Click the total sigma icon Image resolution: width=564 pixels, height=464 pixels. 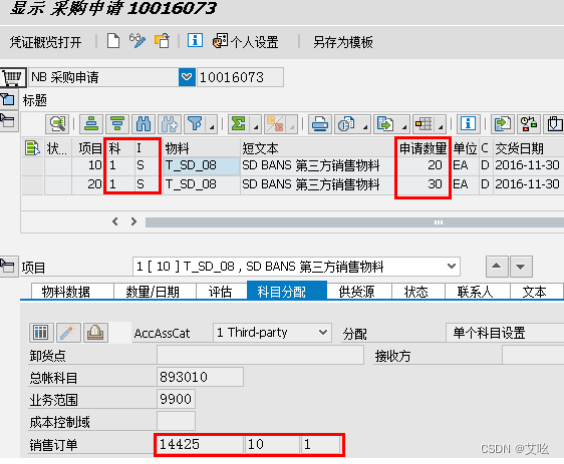[238, 124]
